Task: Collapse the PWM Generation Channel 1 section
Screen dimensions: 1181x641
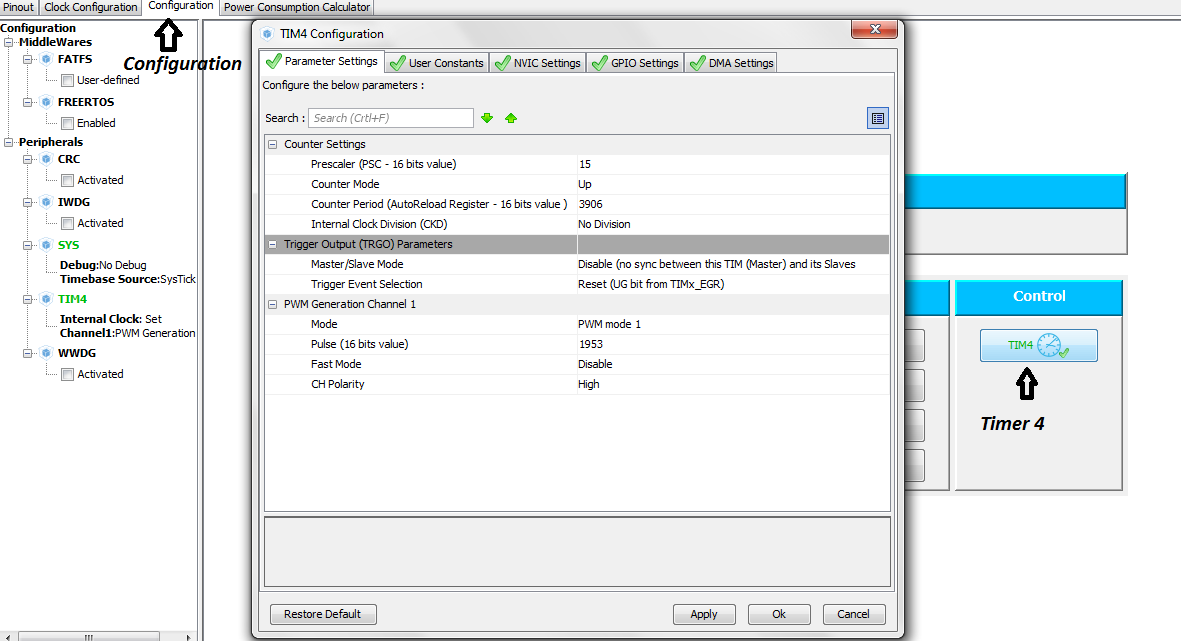Action: coord(273,304)
